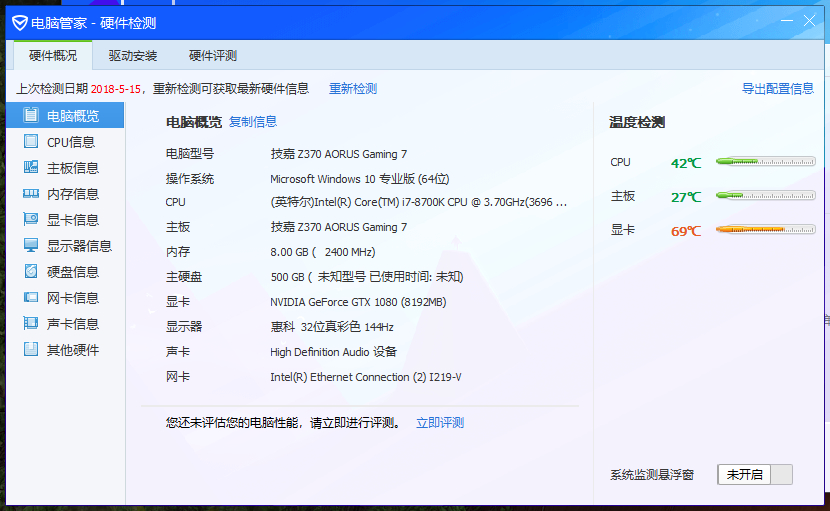Image resolution: width=830 pixels, height=511 pixels.
Task: Click the 硬盘信息 disk icon
Action: coord(31,271)
